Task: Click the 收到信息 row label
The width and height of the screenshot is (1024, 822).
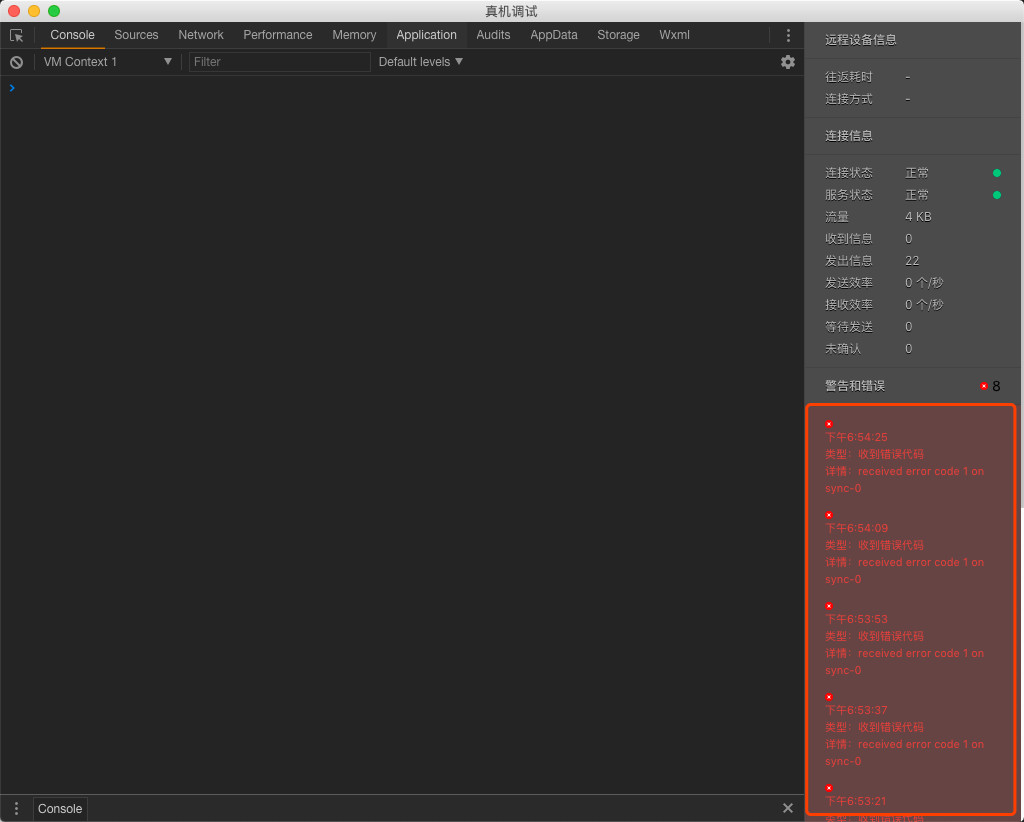Action: coord(848,239)
